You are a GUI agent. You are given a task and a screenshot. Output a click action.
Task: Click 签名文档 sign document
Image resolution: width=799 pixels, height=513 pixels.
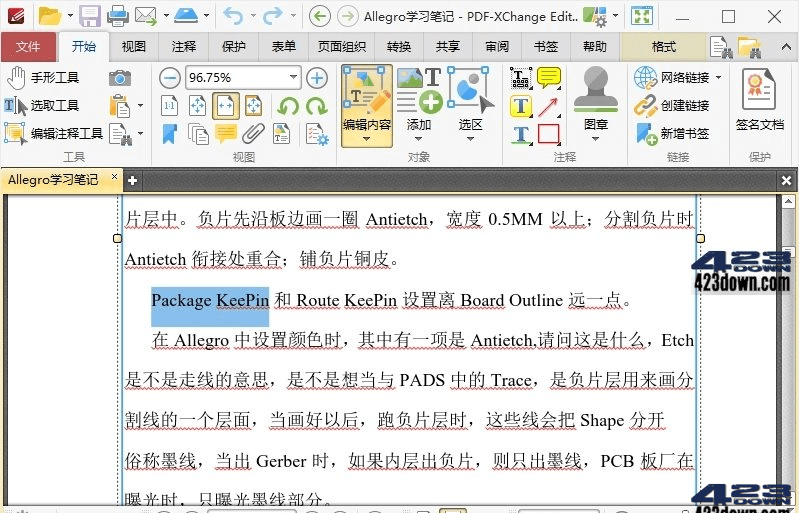(x=759, y=99)
